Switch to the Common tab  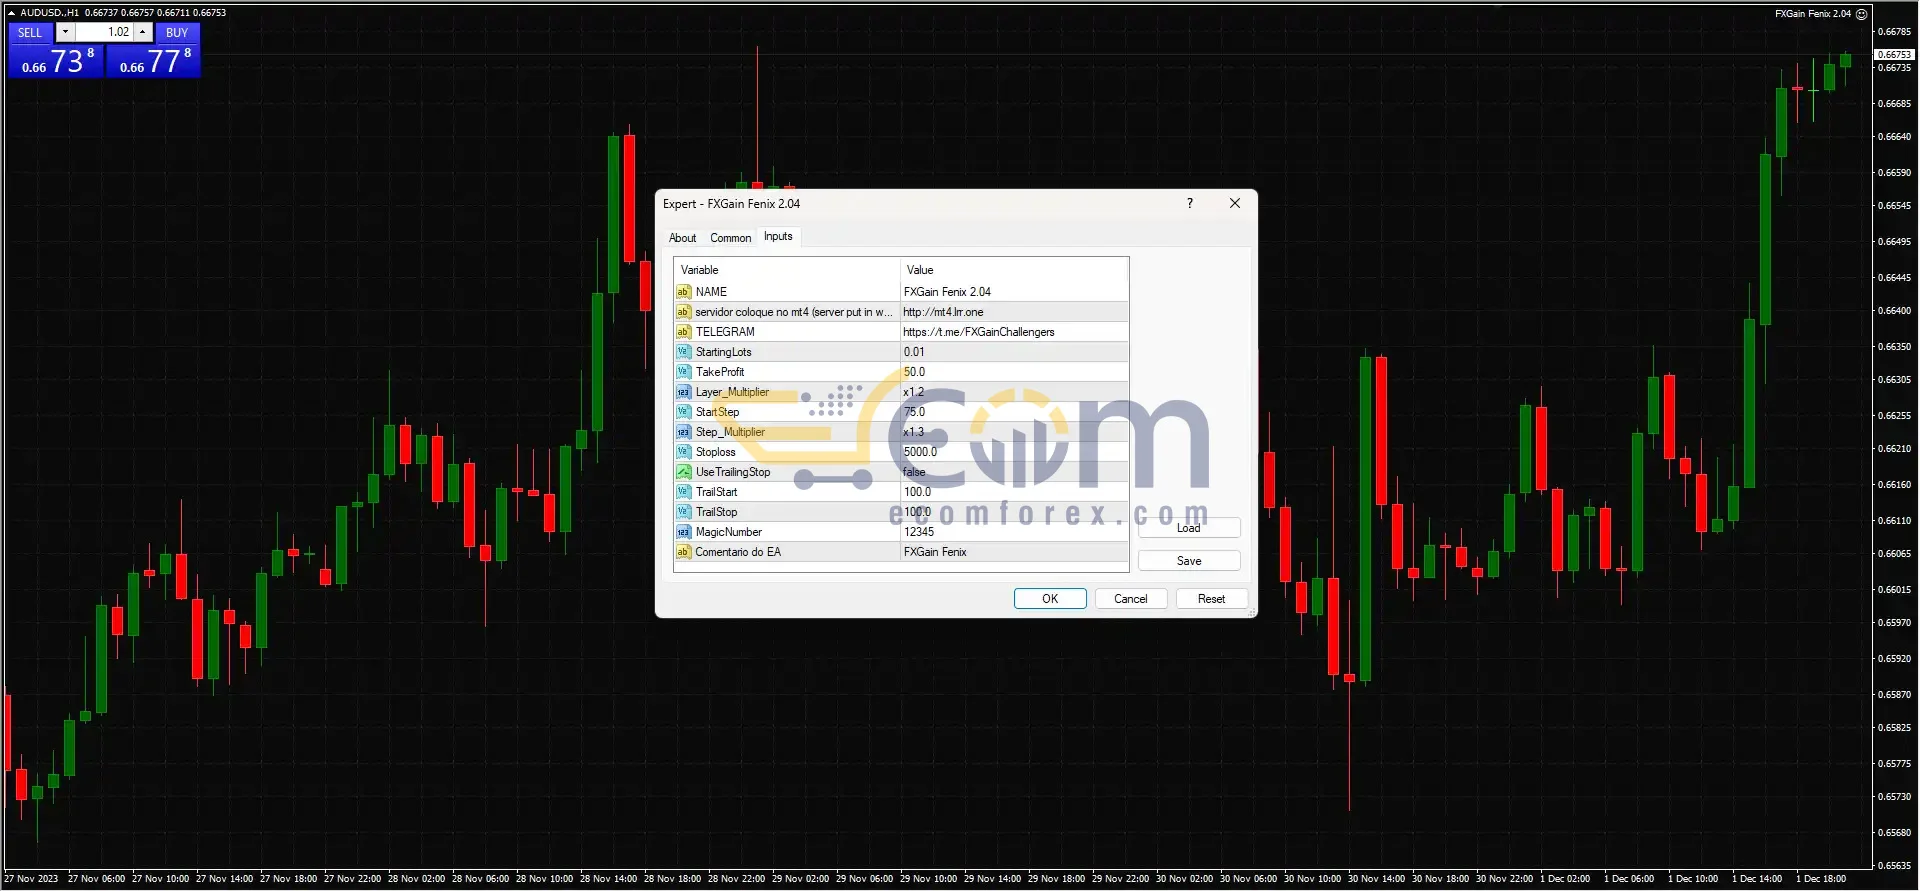(x=730, y=238)
